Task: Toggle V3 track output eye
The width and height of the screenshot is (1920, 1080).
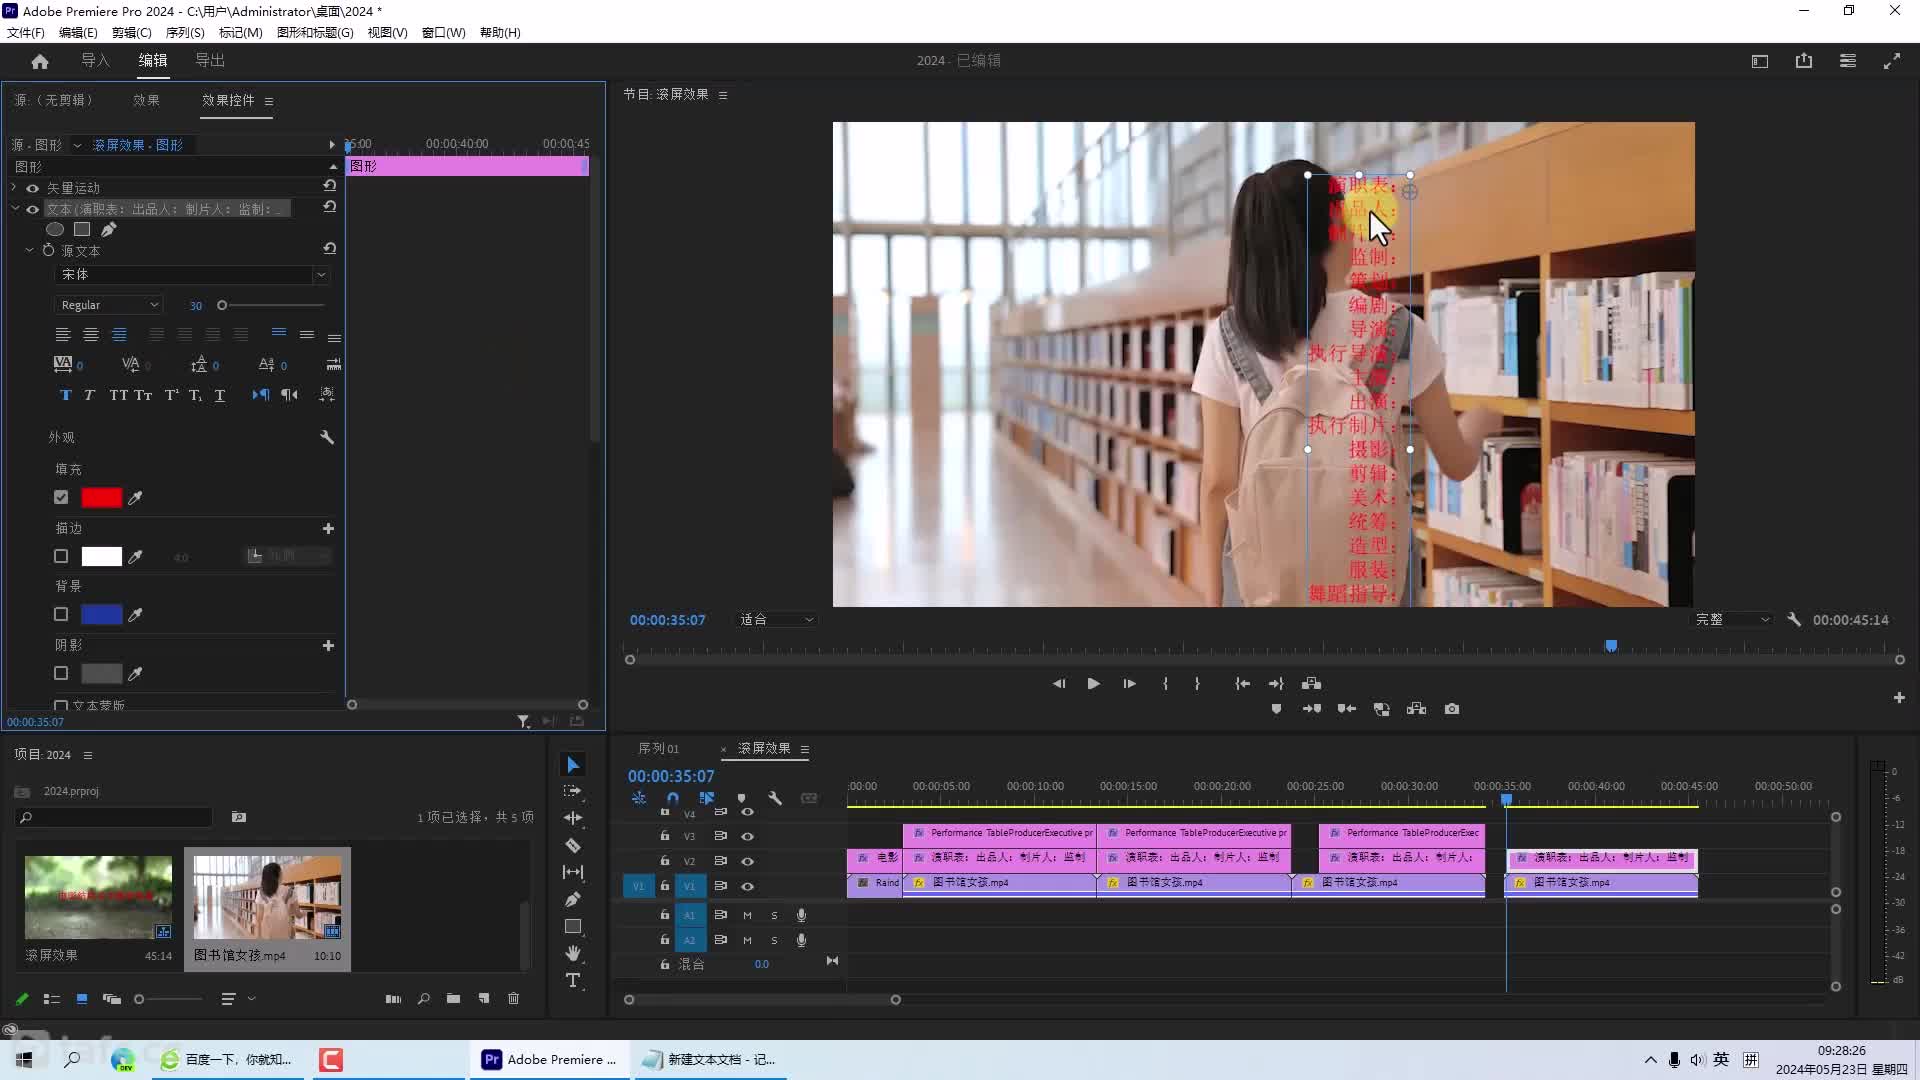Action: pyautogui.click(x=747, y=836)
